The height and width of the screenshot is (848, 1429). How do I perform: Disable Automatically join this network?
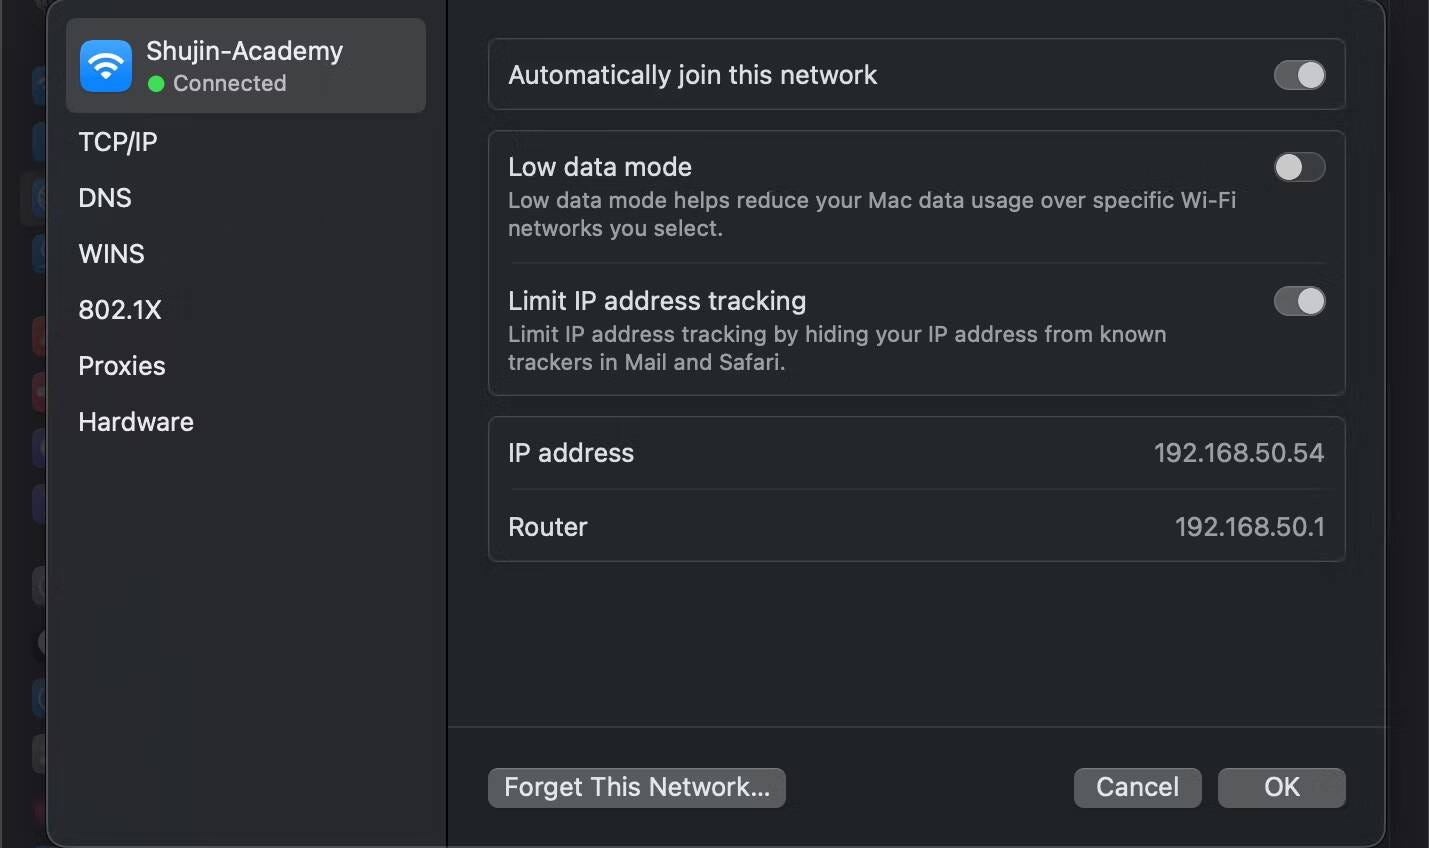pos(1299,75)
